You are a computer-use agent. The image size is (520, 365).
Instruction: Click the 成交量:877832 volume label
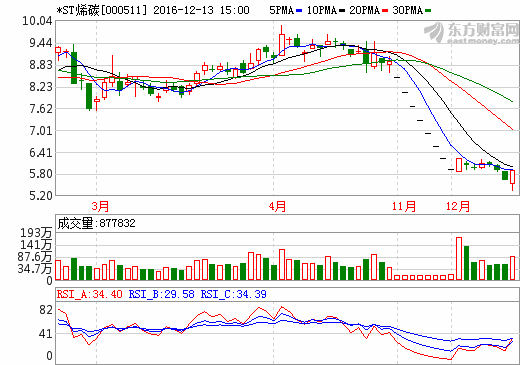[x=97, y=223]
